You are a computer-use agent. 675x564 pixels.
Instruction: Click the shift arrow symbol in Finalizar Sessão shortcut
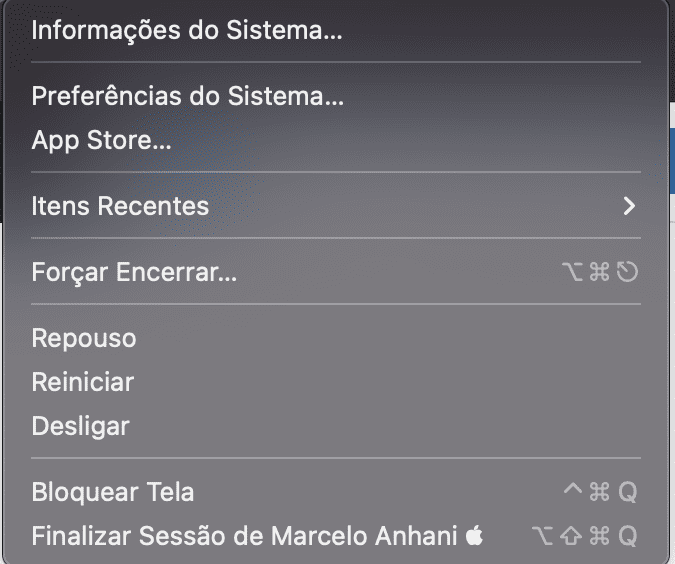[571, 536]
